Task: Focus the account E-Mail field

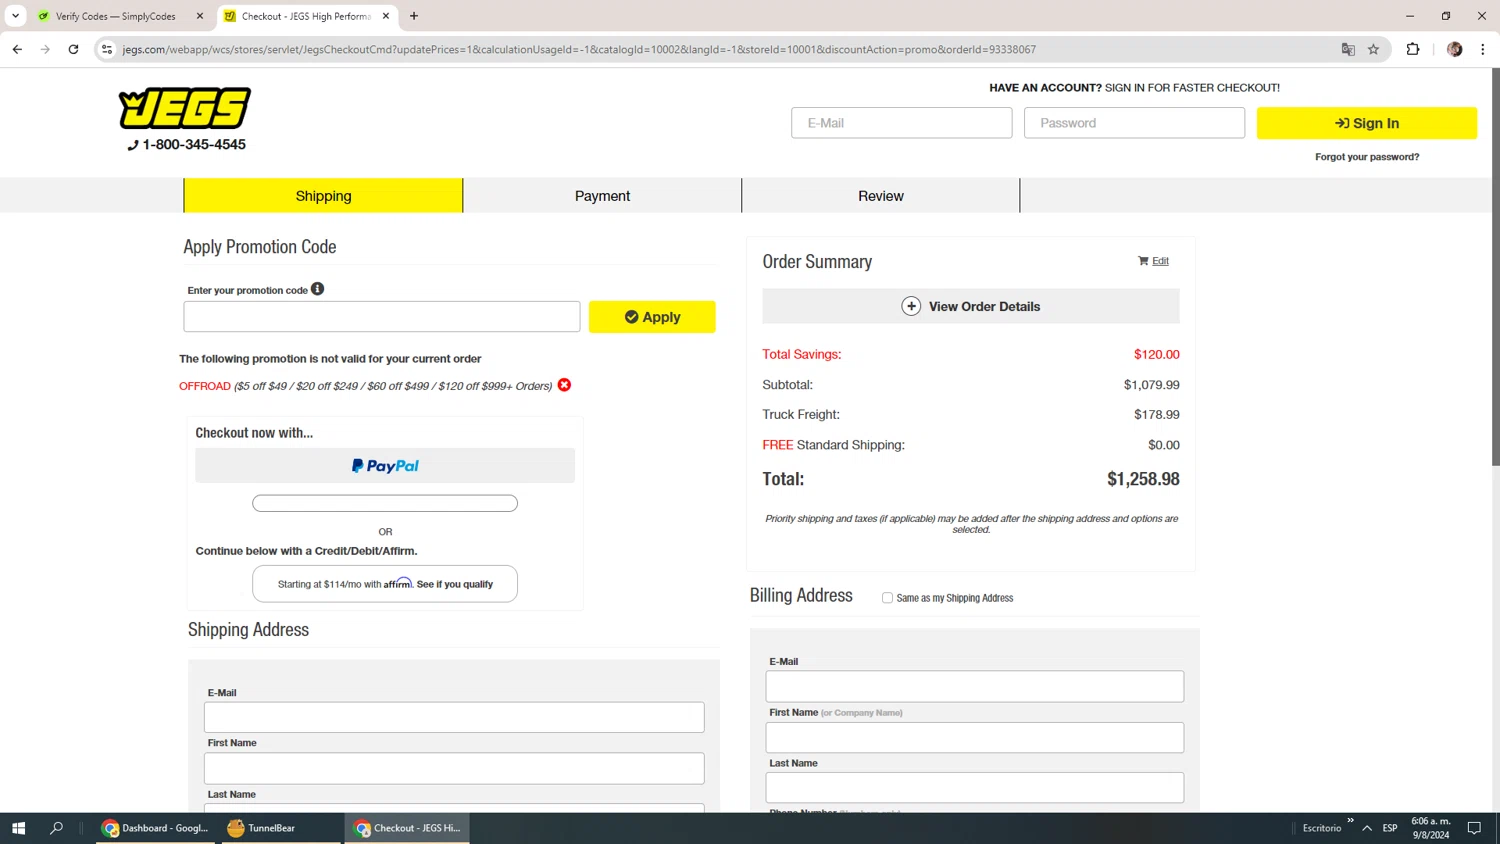Action: [902, 123]
